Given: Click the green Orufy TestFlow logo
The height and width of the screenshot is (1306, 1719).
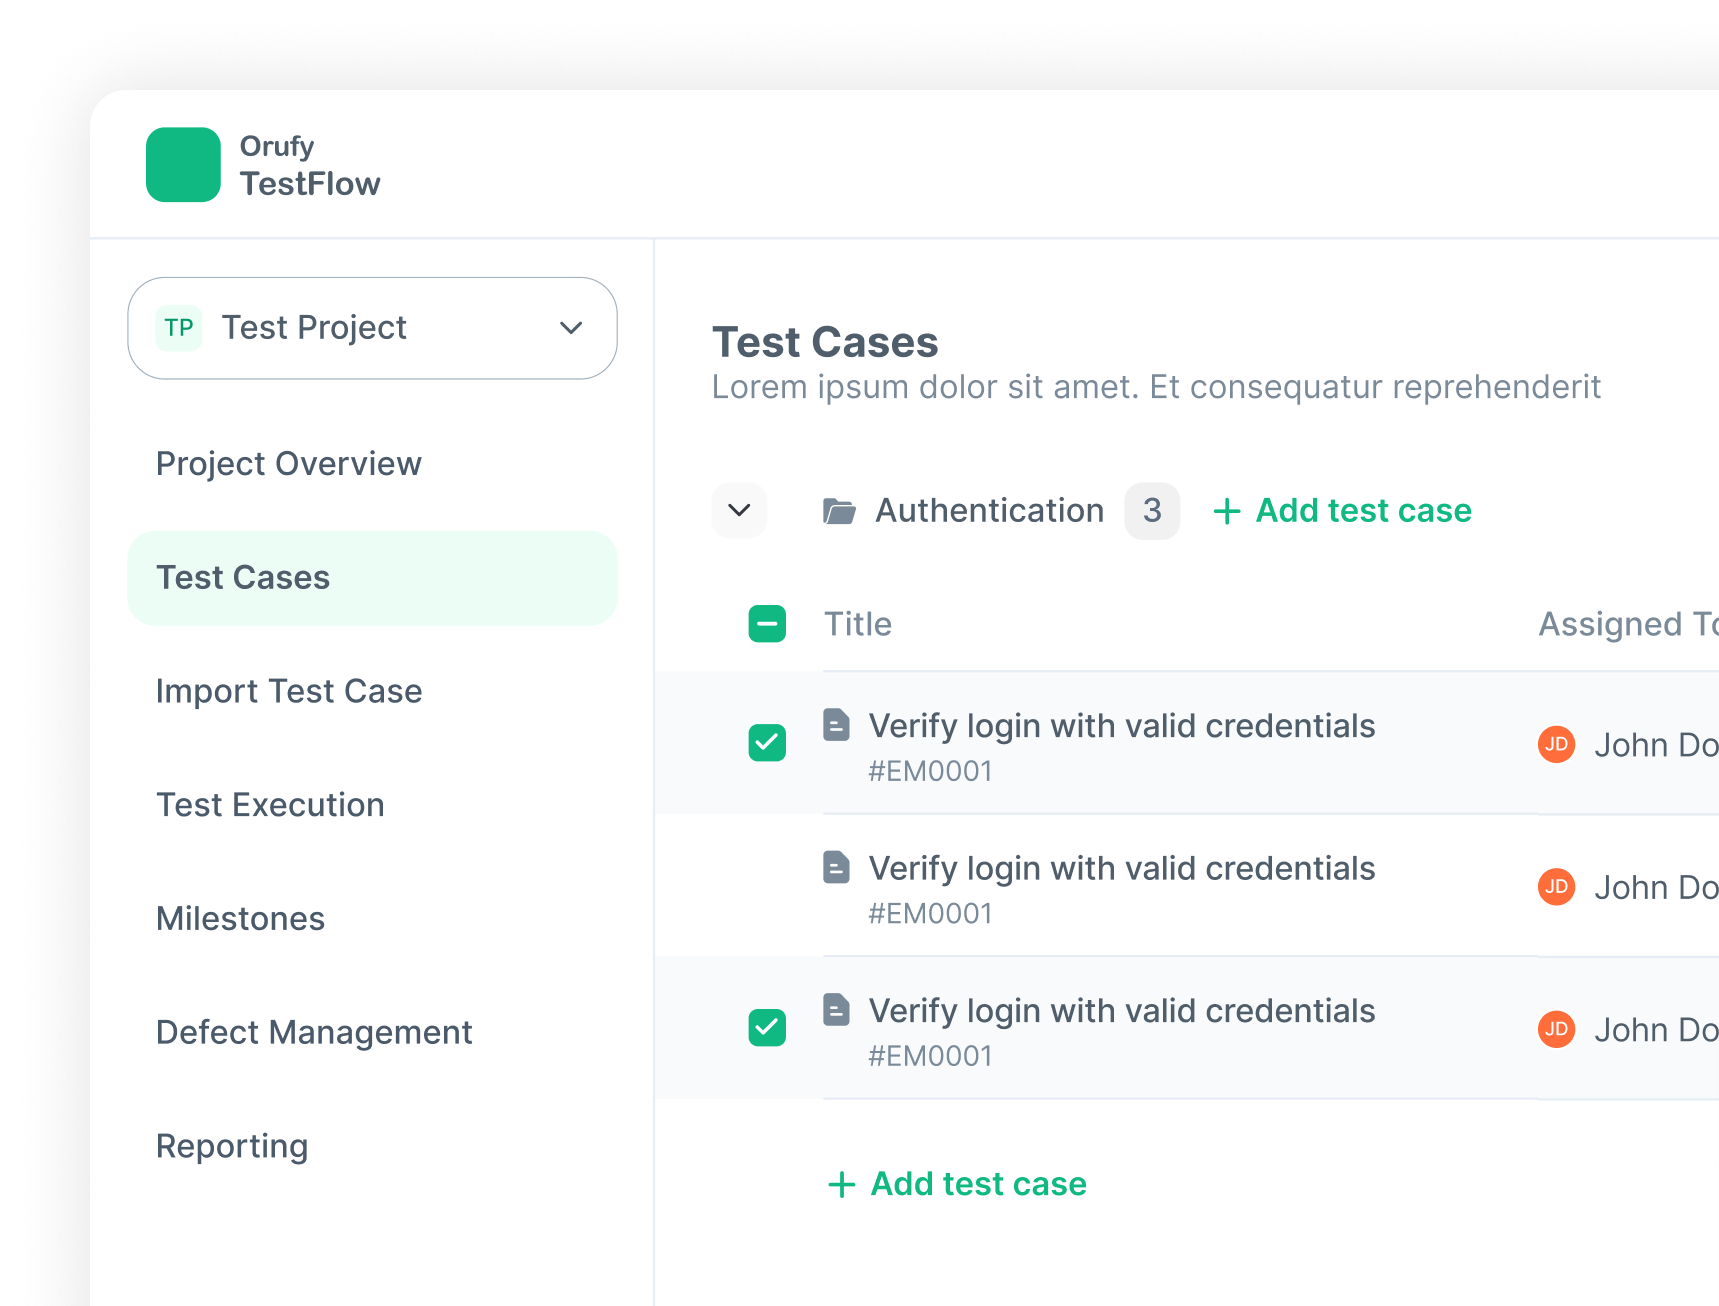Looking at the screenshot, I should pyautogui.click(x=183, y=165).
